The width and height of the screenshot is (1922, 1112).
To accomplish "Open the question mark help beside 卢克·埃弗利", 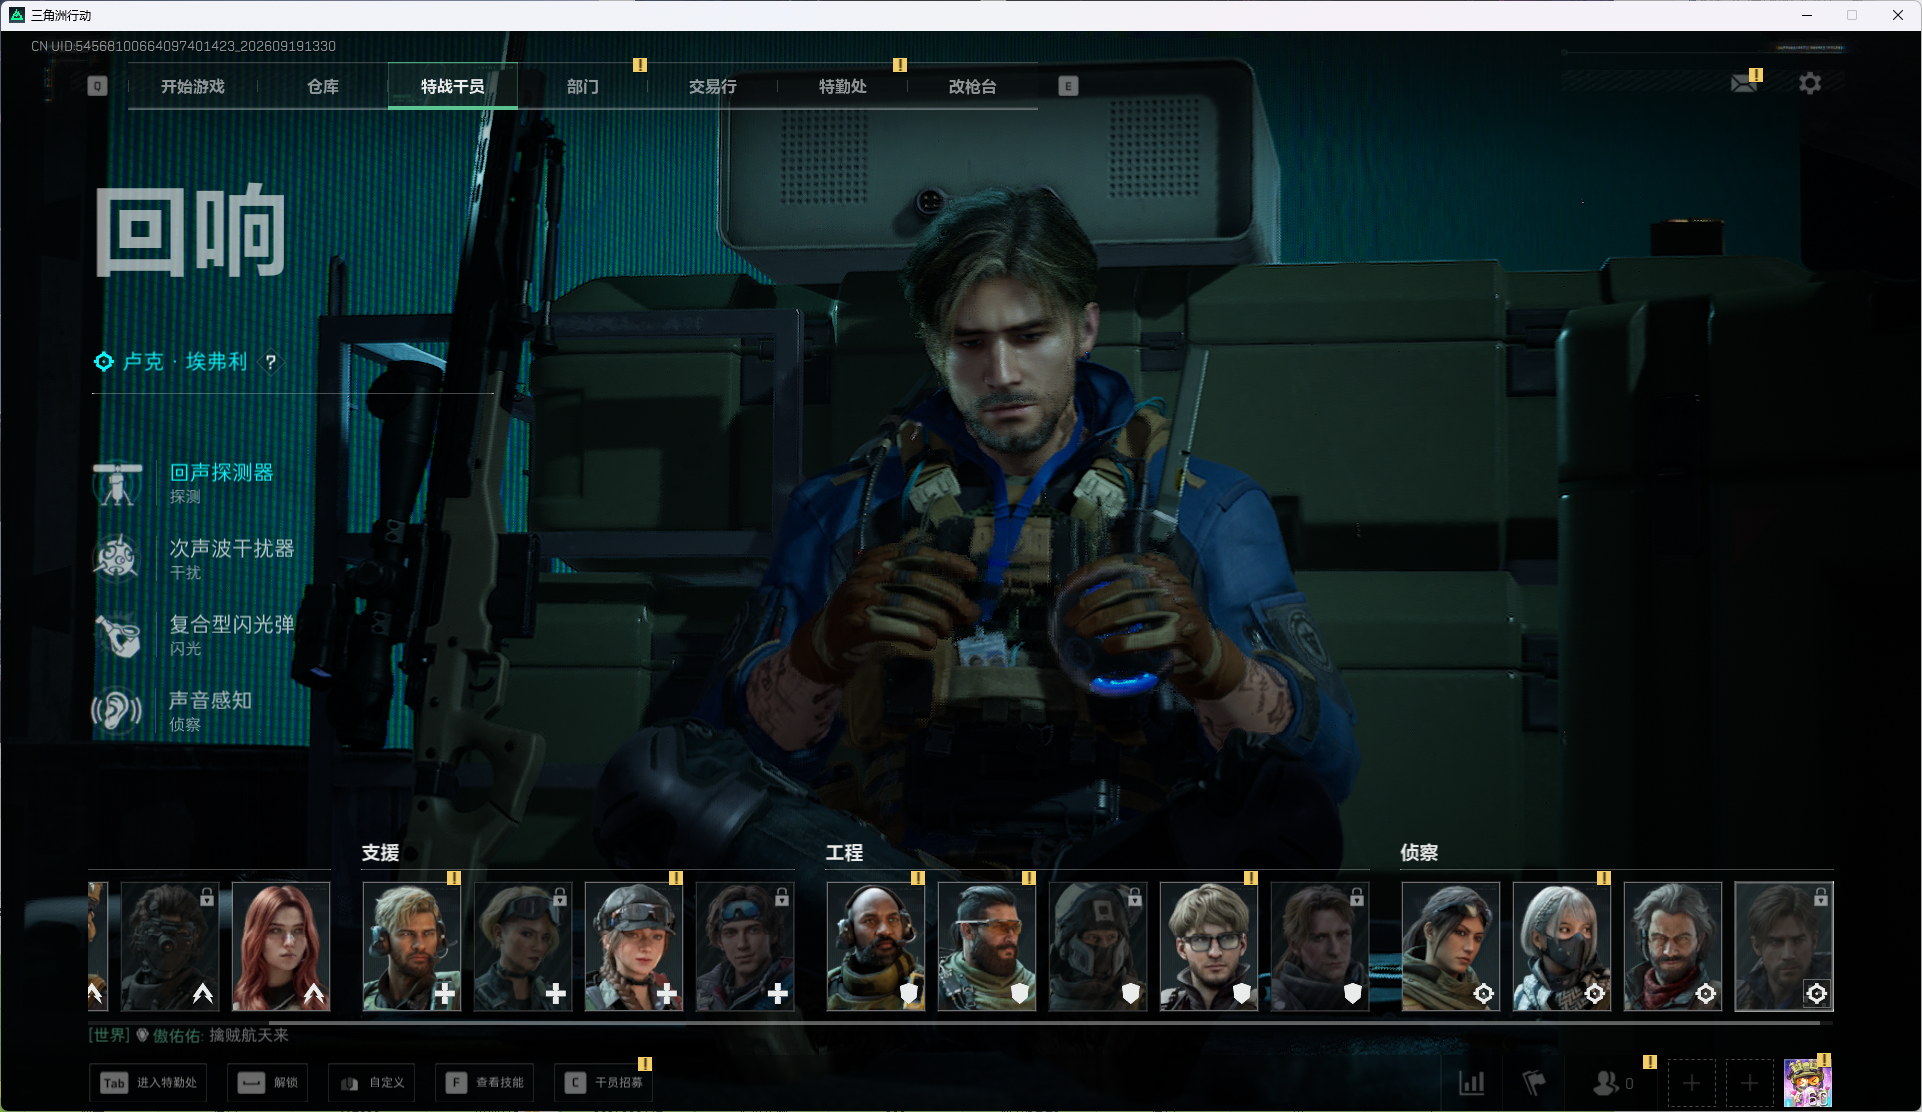I will 270,362.
